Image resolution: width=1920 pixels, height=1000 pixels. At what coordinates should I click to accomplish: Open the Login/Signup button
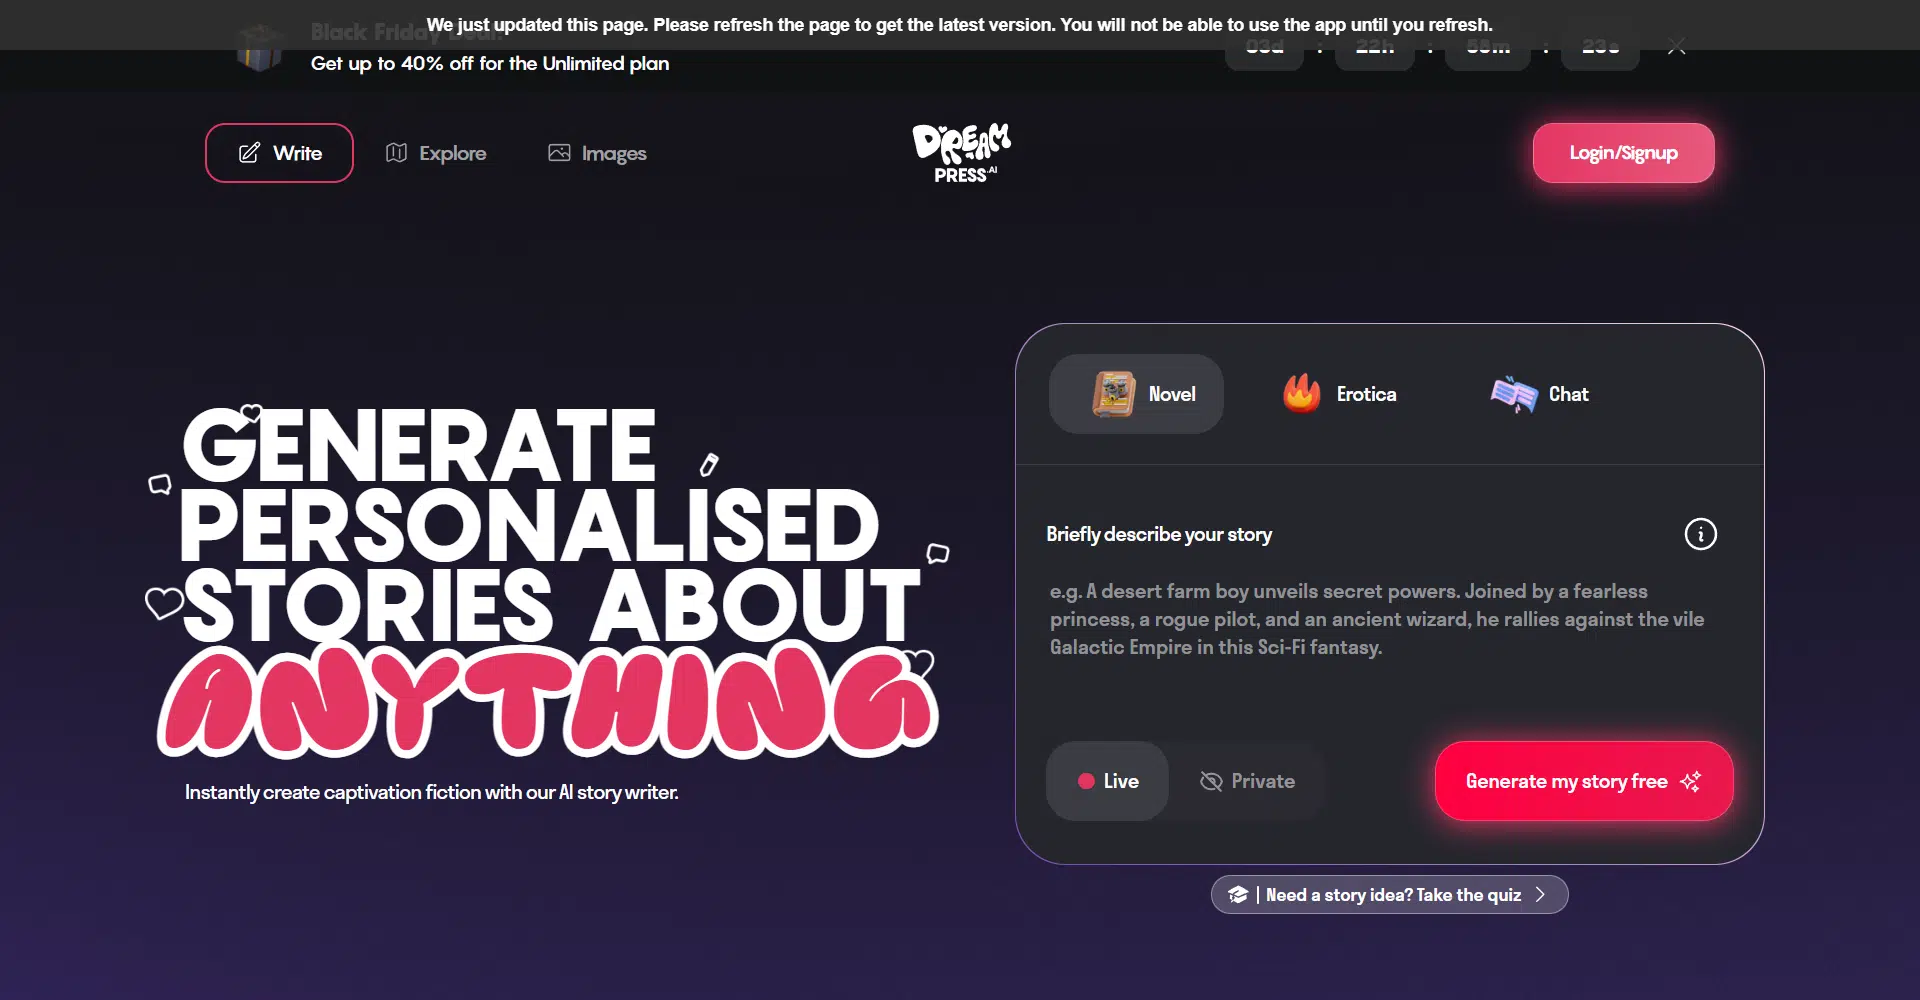tap(1623, 153)
